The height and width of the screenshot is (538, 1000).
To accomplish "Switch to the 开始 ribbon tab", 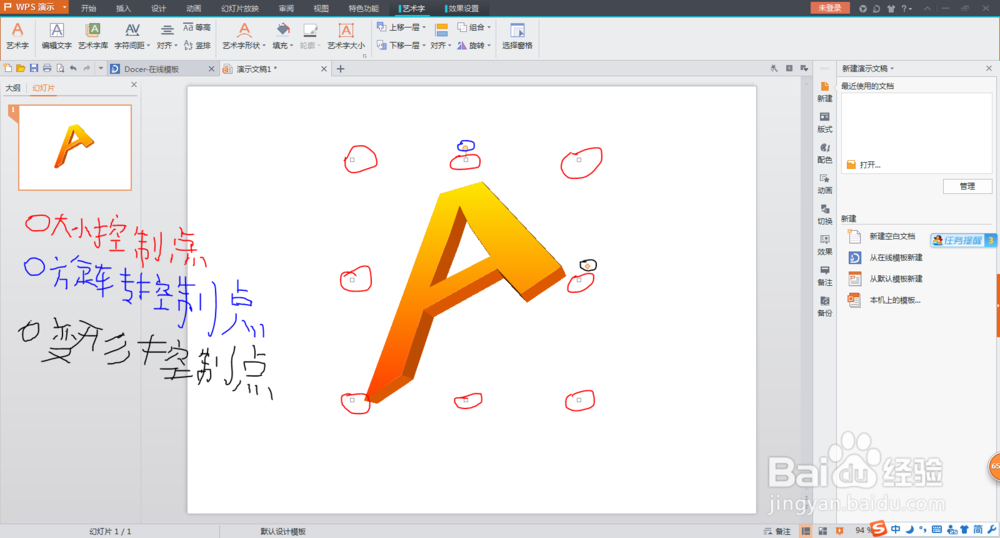I will coord(89,8).
